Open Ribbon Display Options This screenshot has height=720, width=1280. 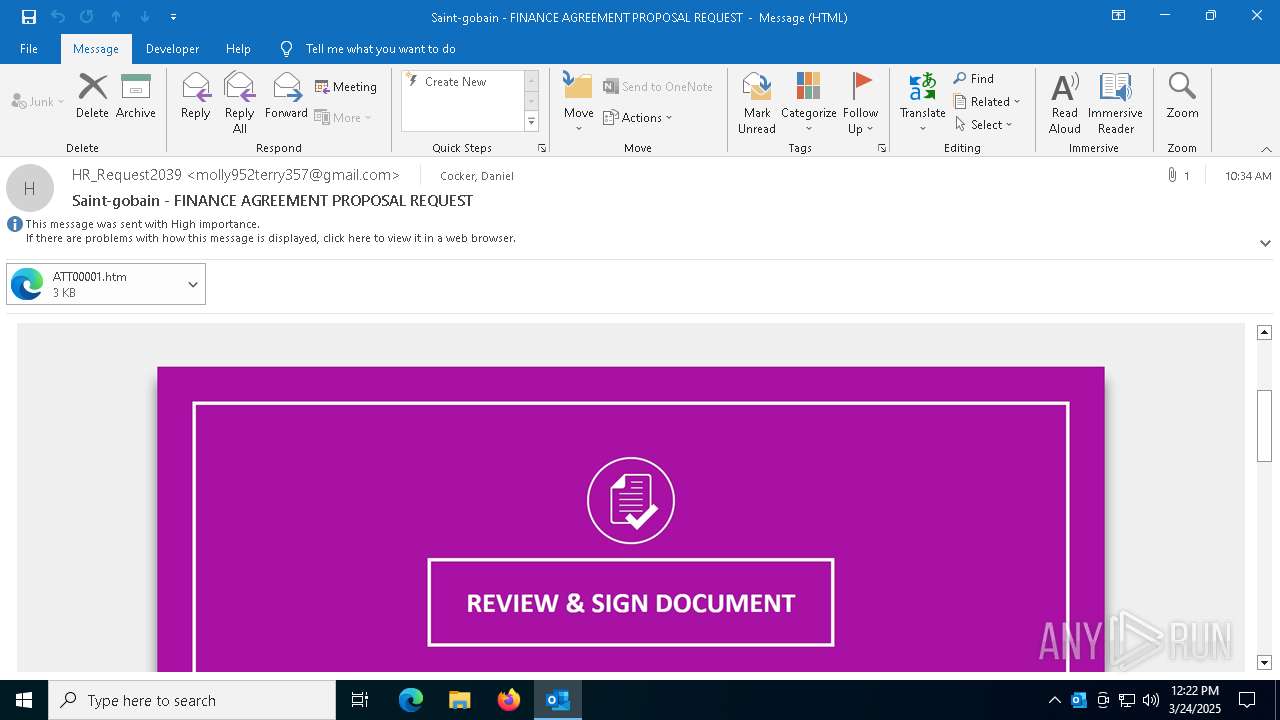[x=1119, y=16]
